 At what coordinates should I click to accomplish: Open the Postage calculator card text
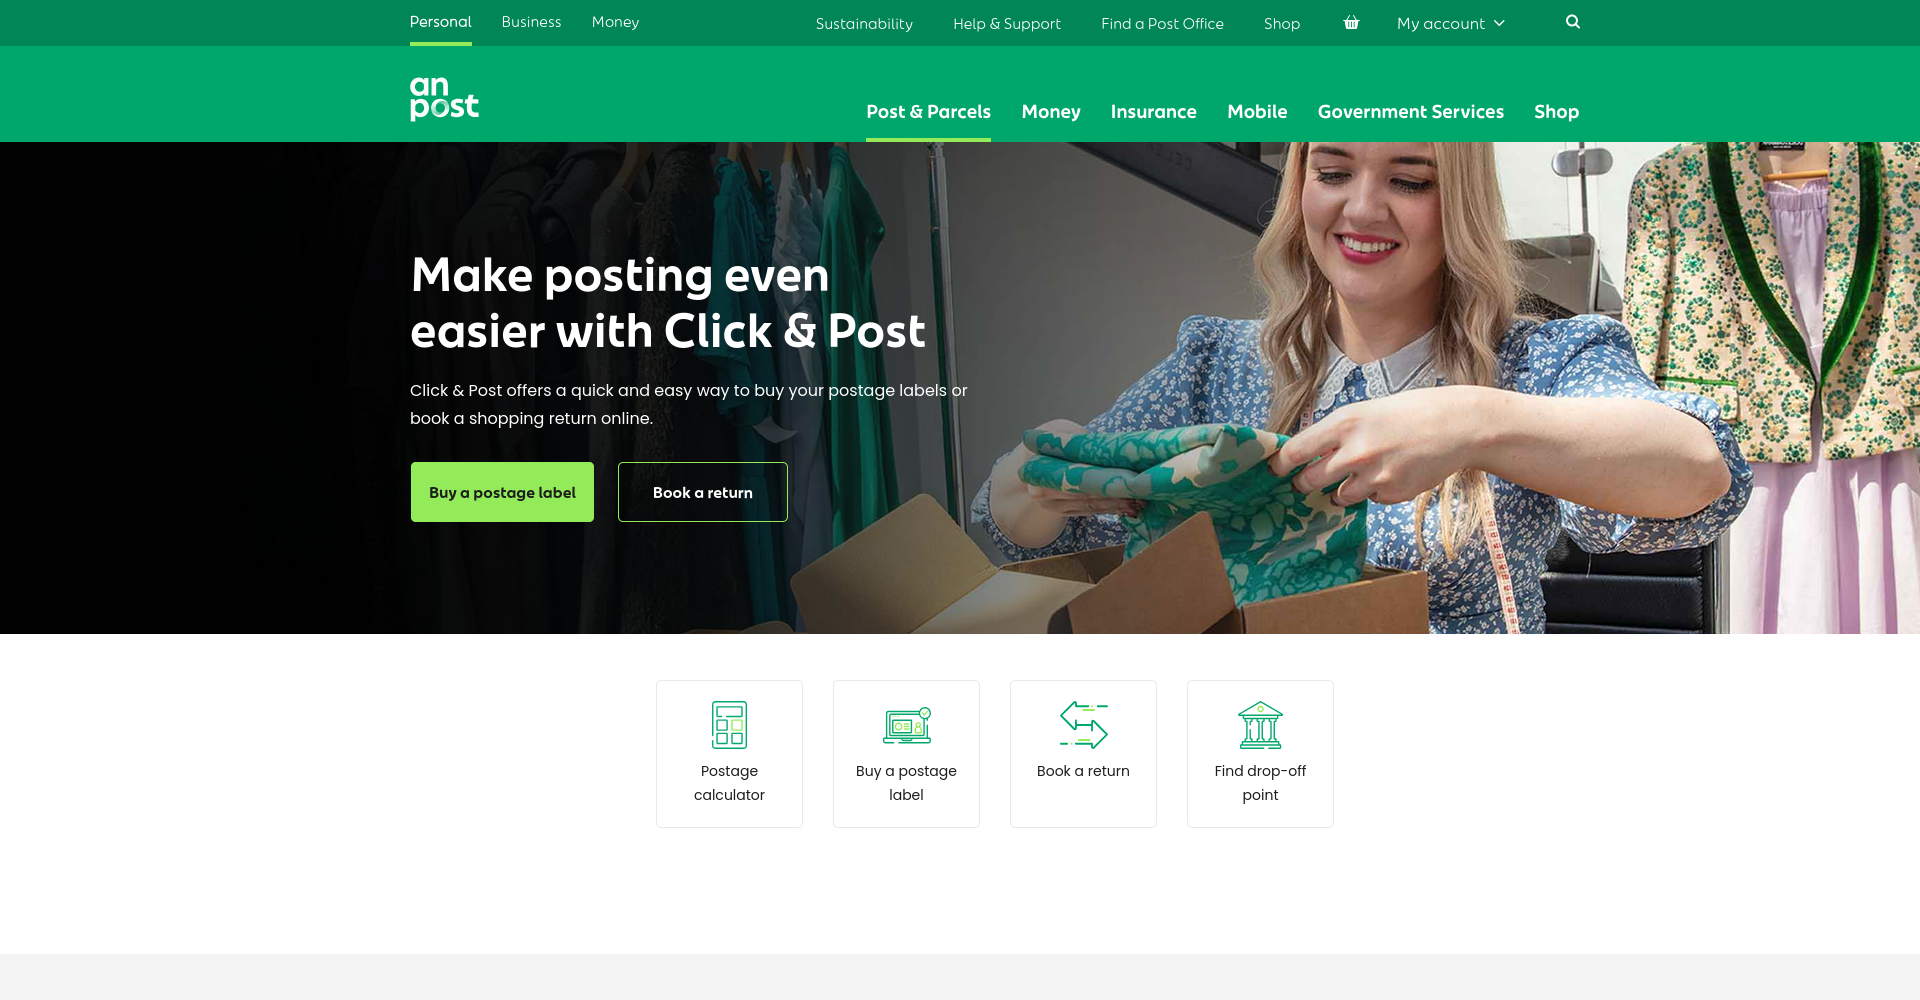pos(729,783)
